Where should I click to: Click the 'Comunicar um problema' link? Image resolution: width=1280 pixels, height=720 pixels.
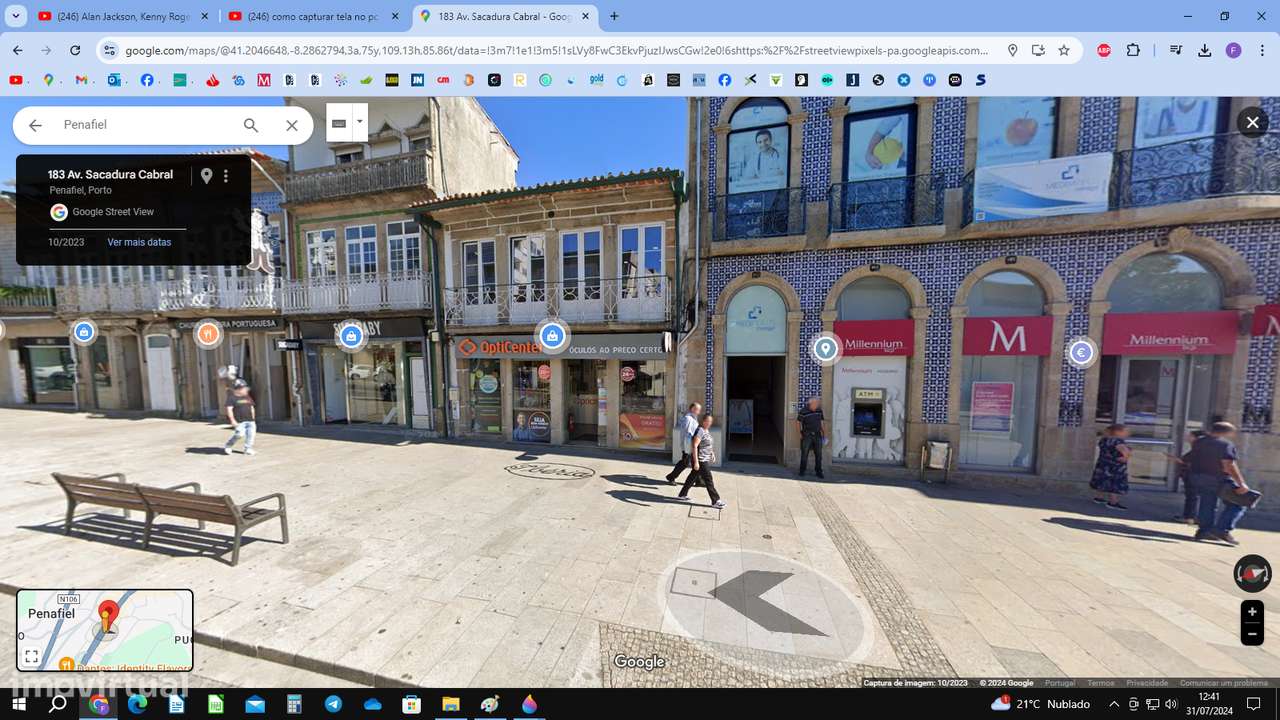[x=1224, y=682]
